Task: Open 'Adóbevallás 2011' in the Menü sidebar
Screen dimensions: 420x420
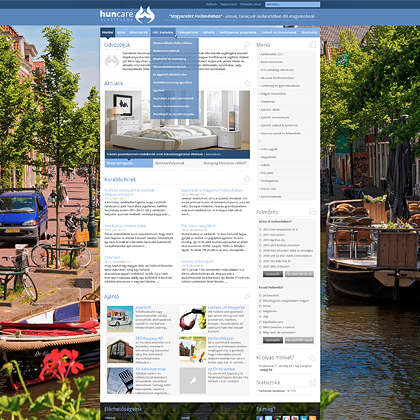Action: coord(272,54)
